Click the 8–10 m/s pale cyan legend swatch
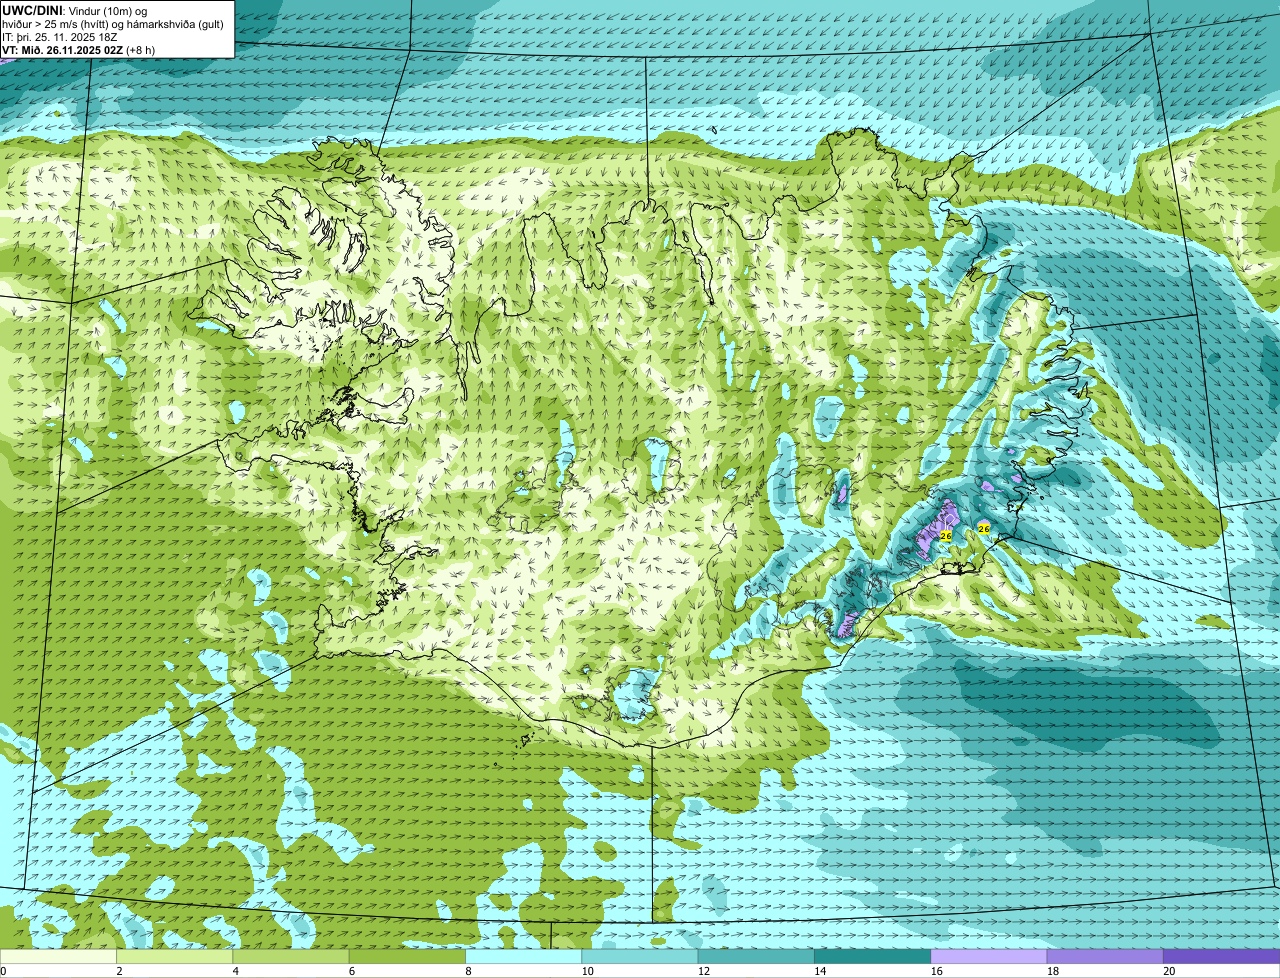The image size is (1280, 978). click(x=524, y=956)
